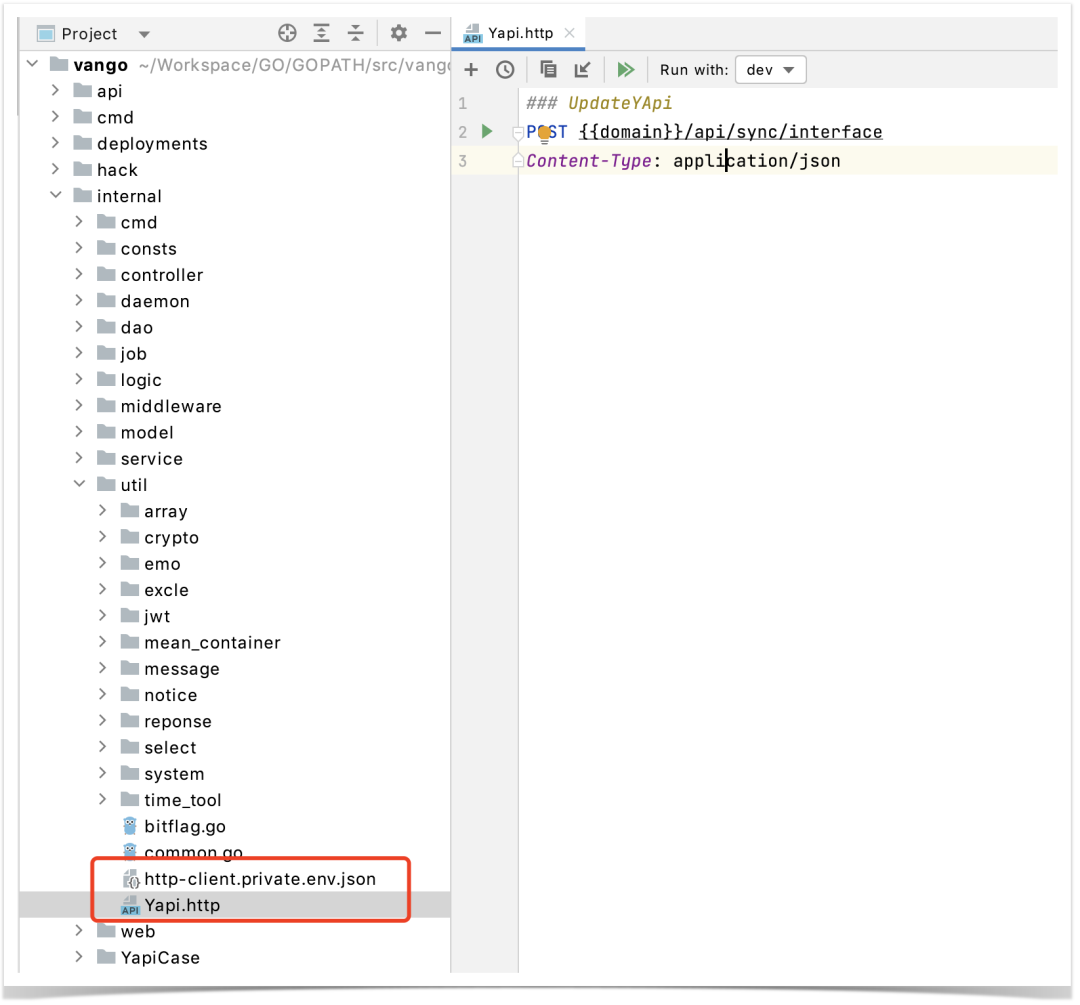
Task: Click the yellow intention bulb on line 2
Action: [544, 134]
